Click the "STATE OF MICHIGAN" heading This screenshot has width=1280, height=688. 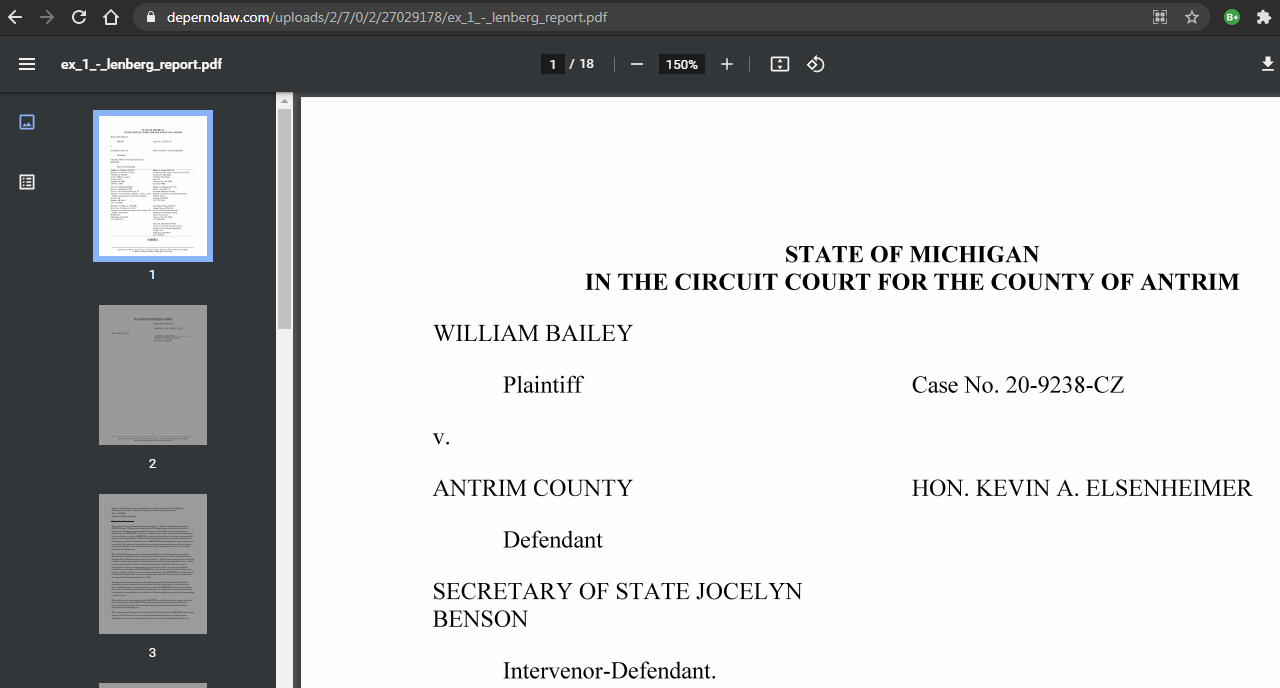tap(912, 254)
